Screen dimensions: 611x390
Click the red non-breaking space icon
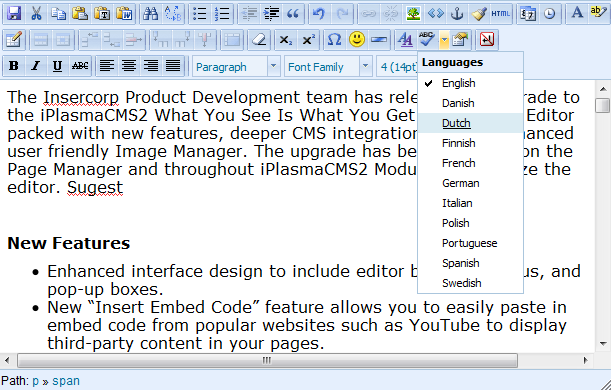[487, 40]
